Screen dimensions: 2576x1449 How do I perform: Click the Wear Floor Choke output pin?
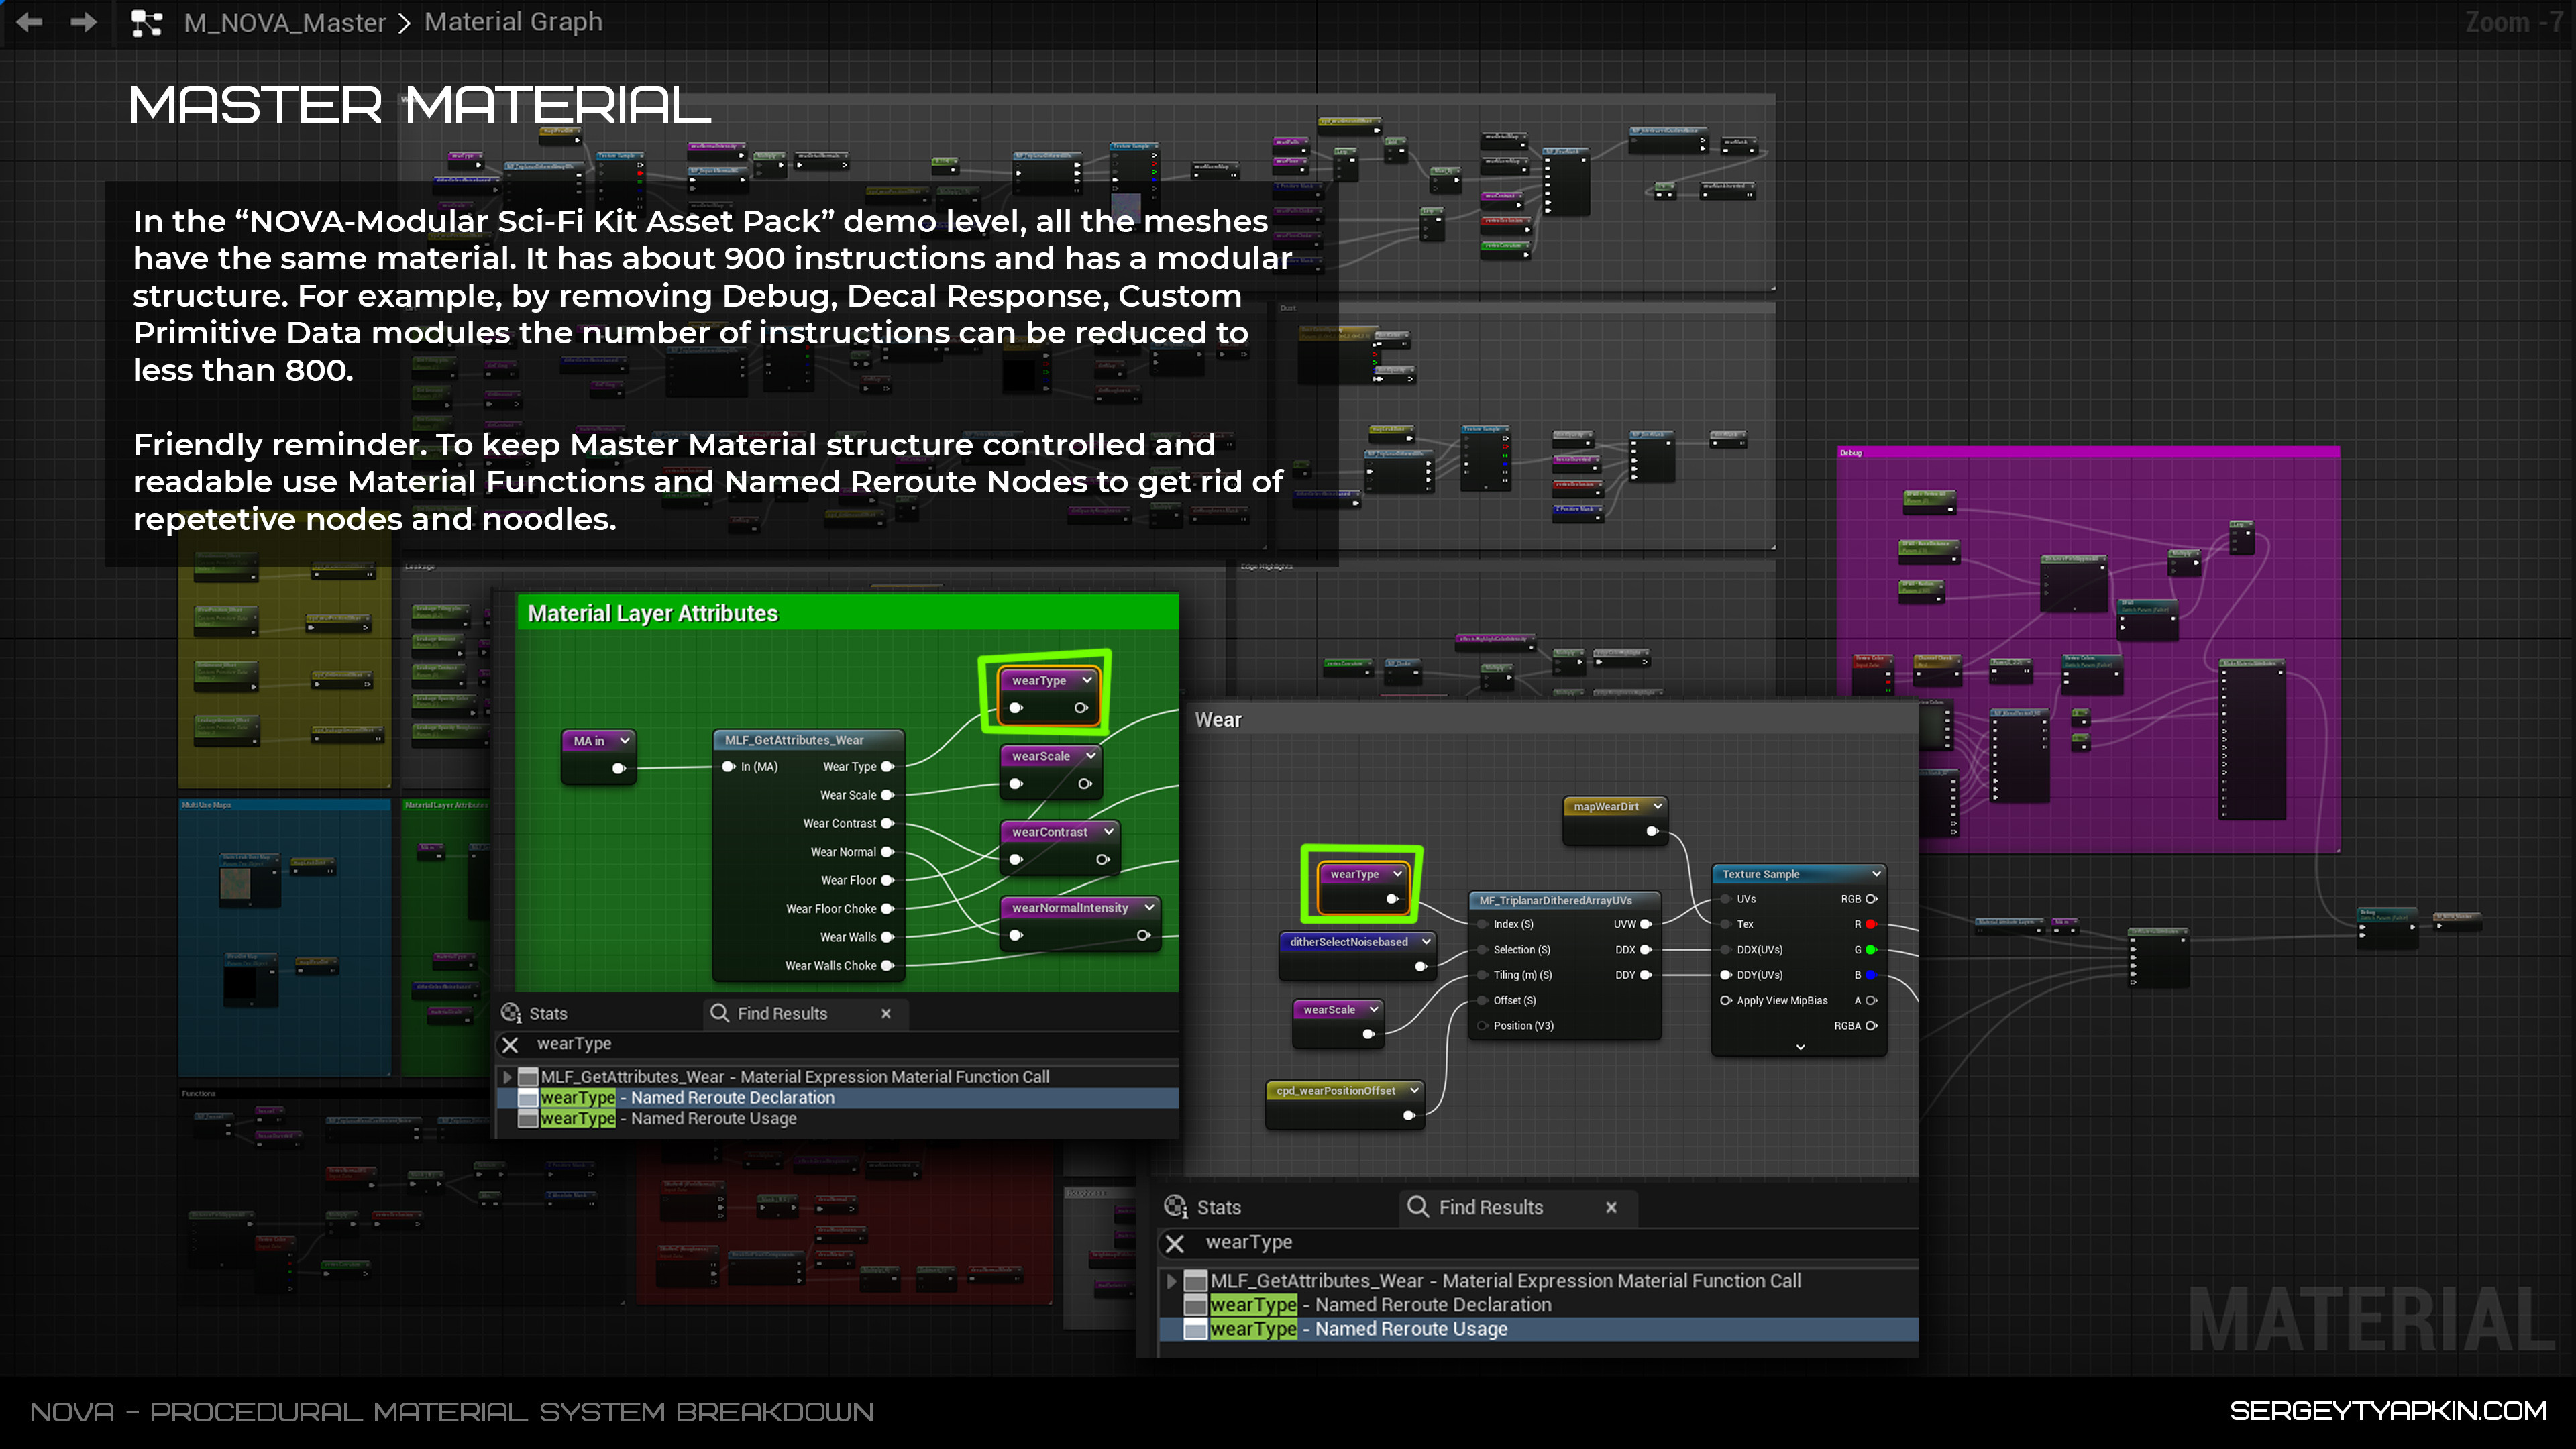887,909
